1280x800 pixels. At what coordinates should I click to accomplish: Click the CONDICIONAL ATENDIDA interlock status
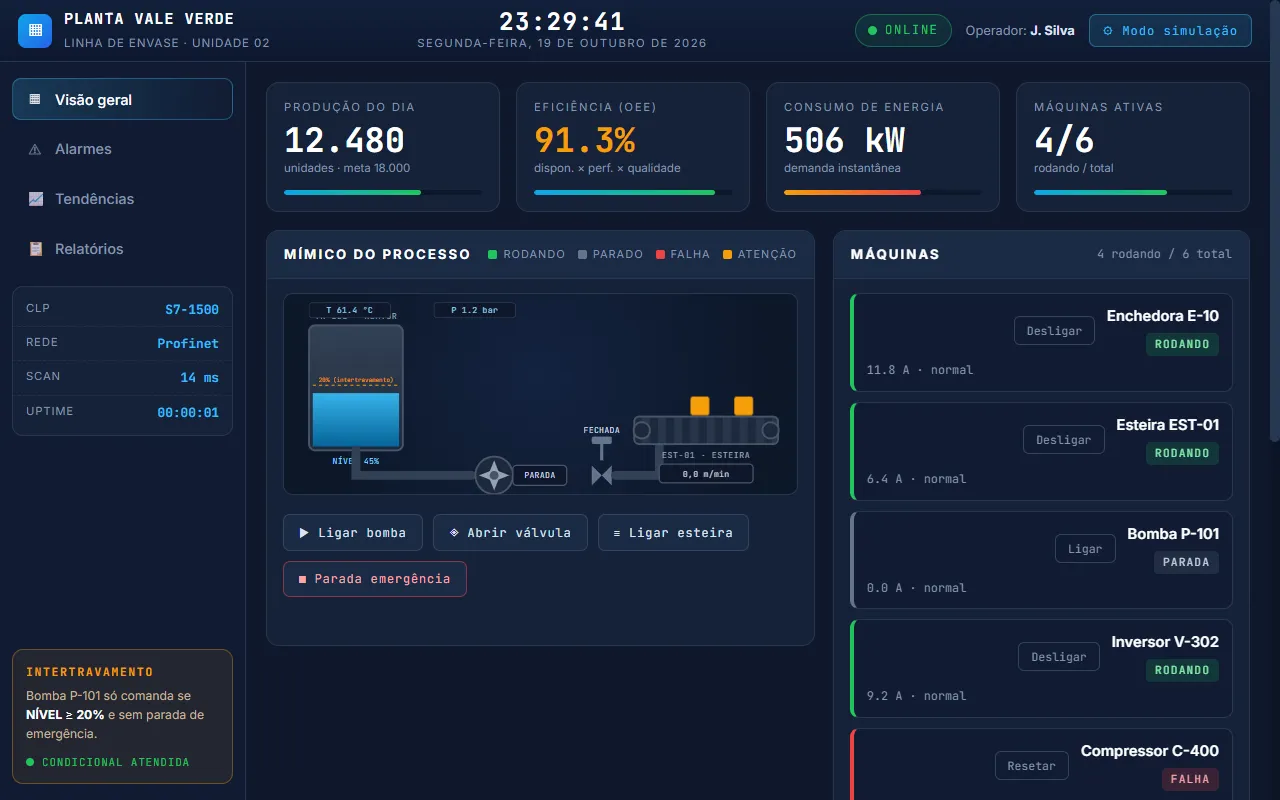107,762
